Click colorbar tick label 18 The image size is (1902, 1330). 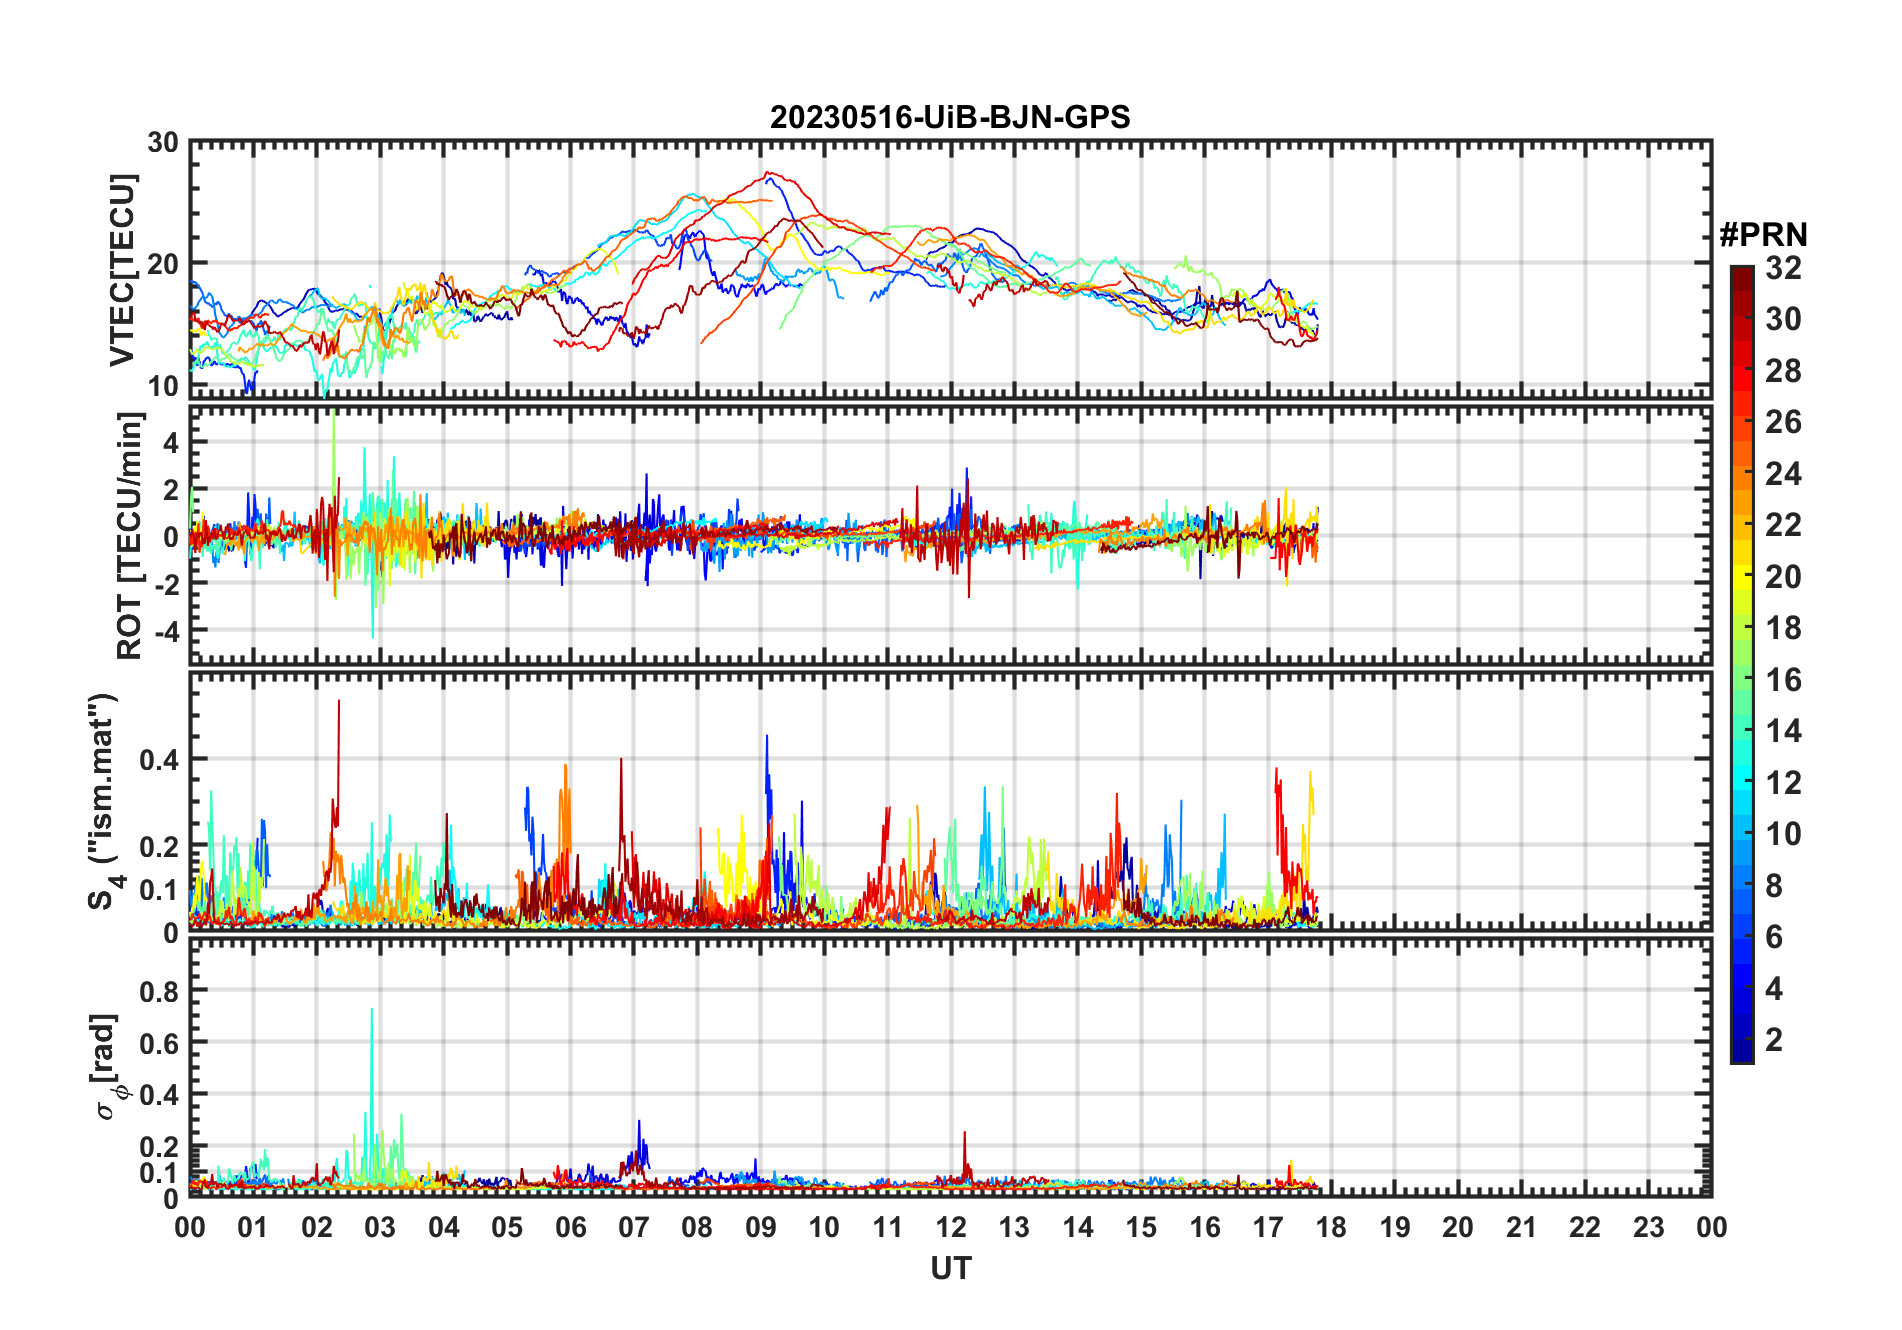[1783, 628]
